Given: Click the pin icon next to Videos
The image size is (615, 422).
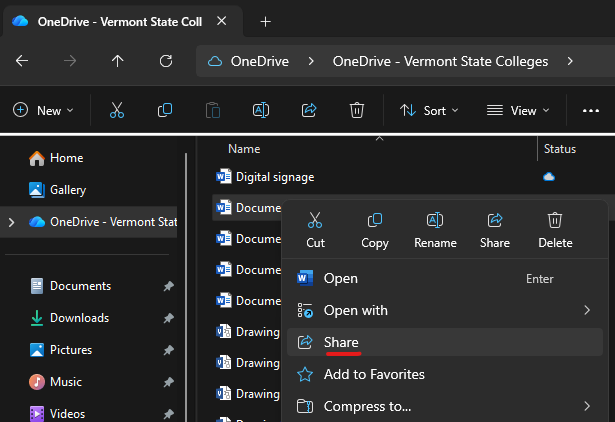Looking at the screenshot, I should 169,413.
